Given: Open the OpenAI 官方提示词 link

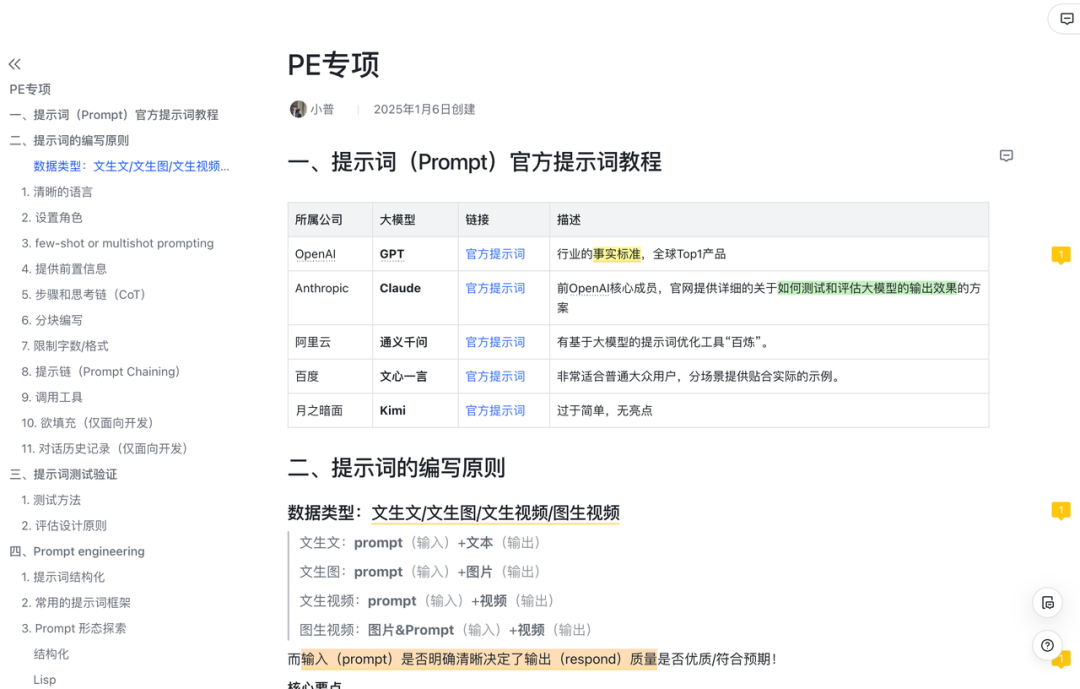Looking at the screenshot, I should [x=495, y=254].
